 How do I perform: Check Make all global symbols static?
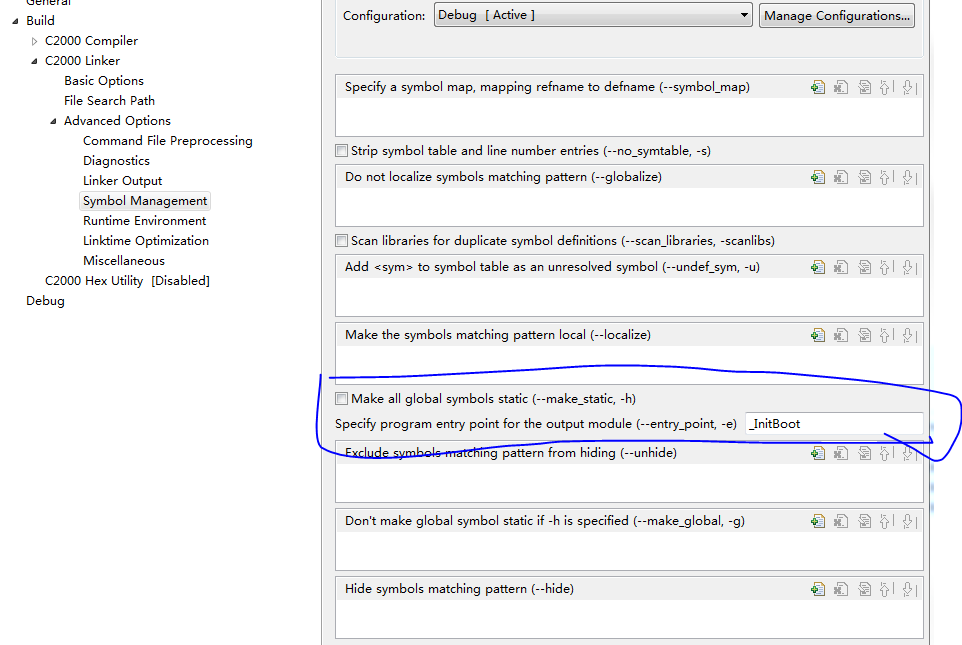pyautogui.click(x=342, y=399)
